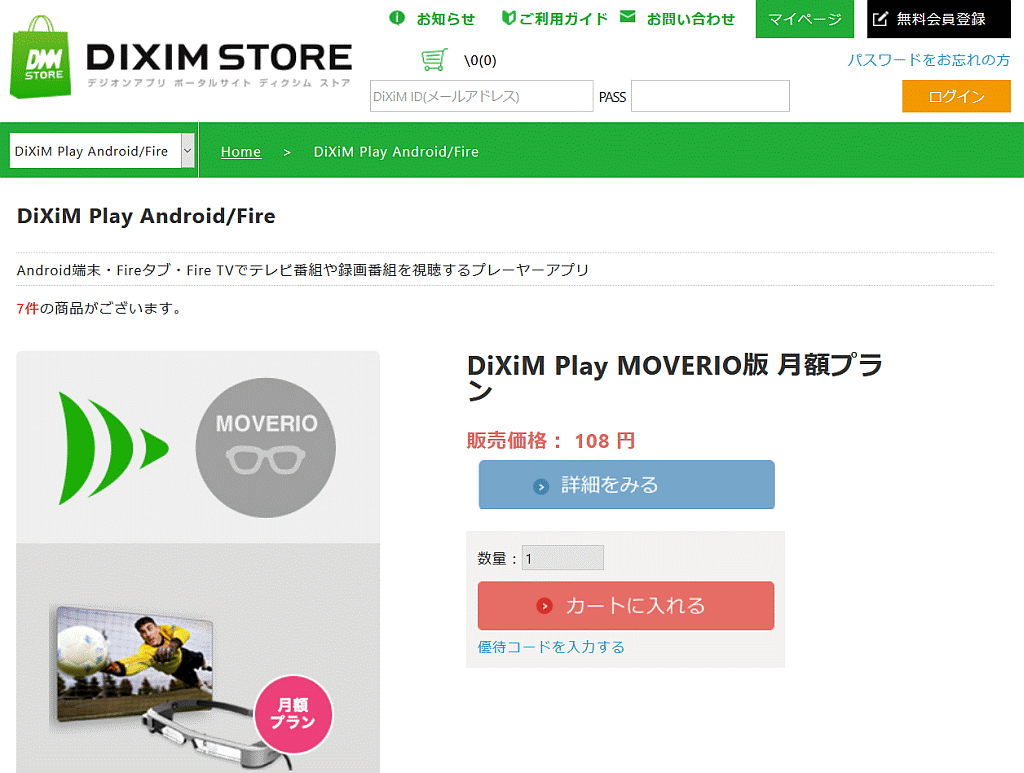Click the 無料会員登録 pencil edit icon
Viewport: 1024px width, 773px height.
(880, 19)
